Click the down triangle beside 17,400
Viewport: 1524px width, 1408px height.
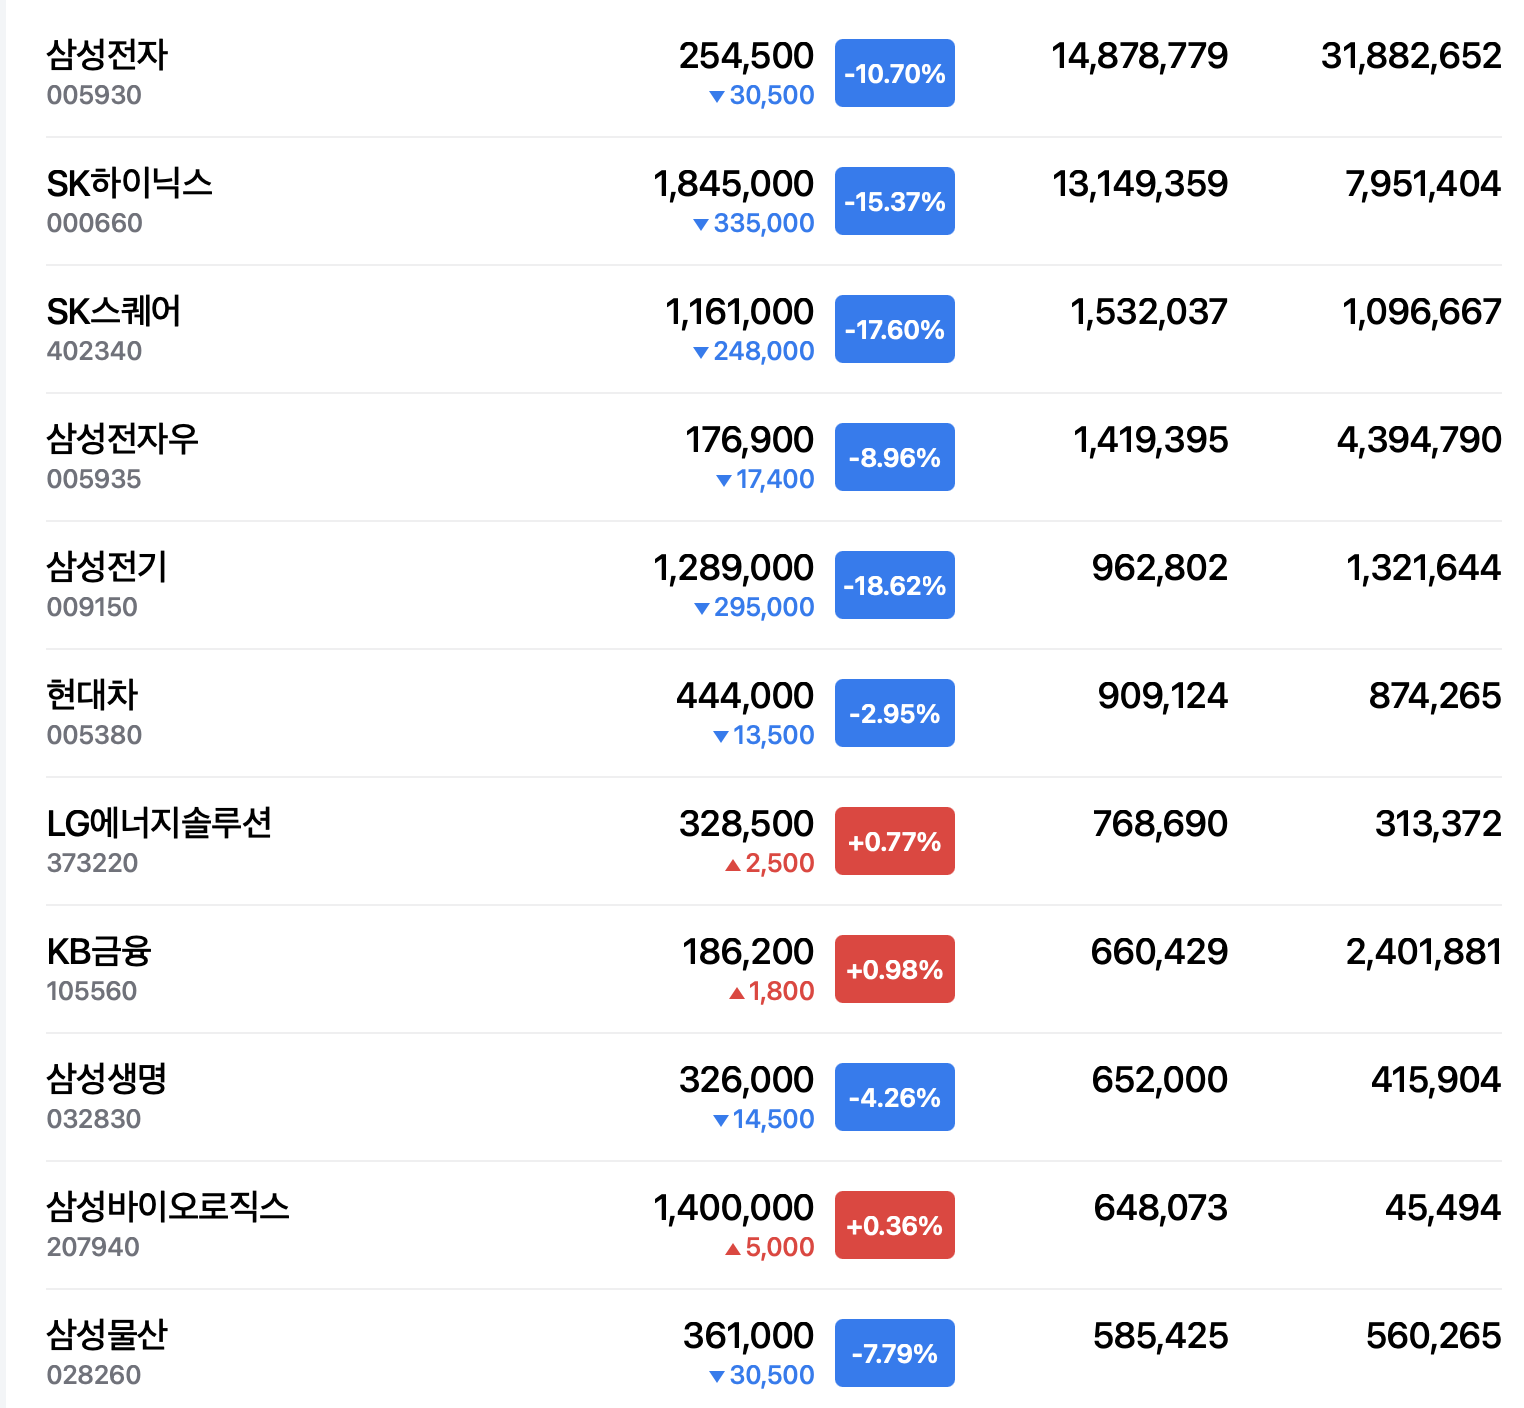click(x=724, y=480)
